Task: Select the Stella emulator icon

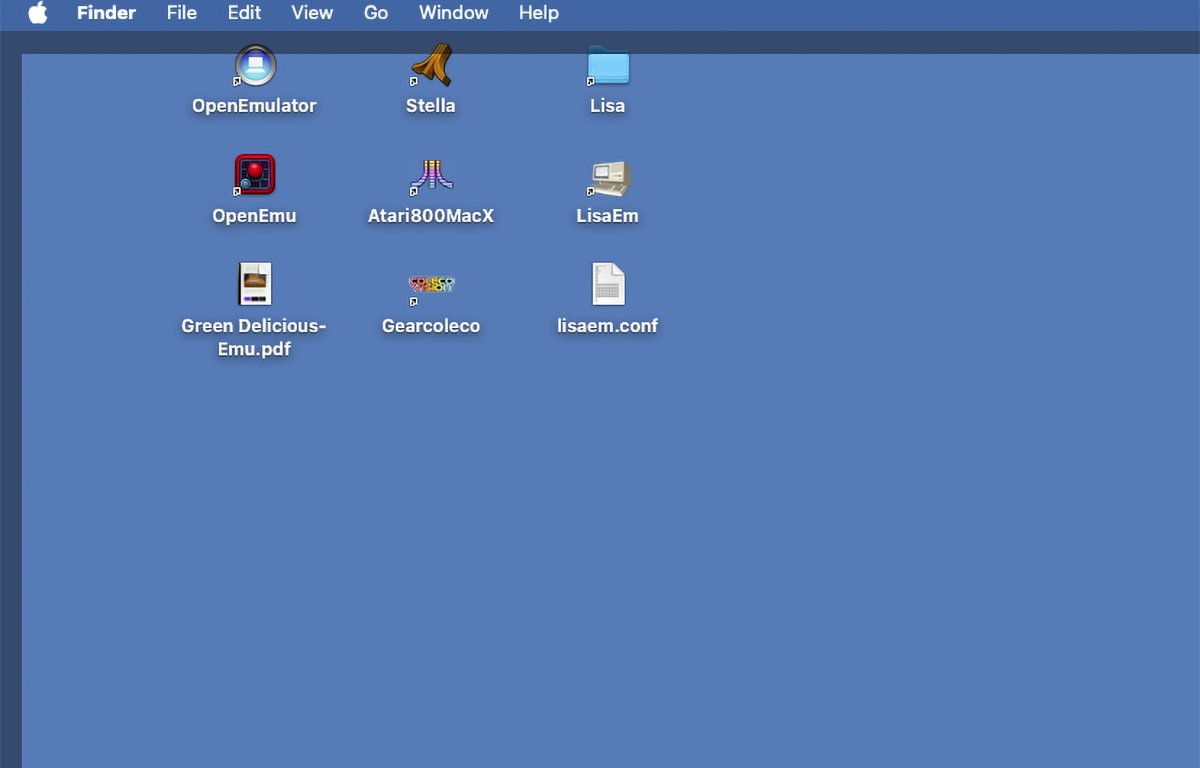Action: (x=431, y=66)
